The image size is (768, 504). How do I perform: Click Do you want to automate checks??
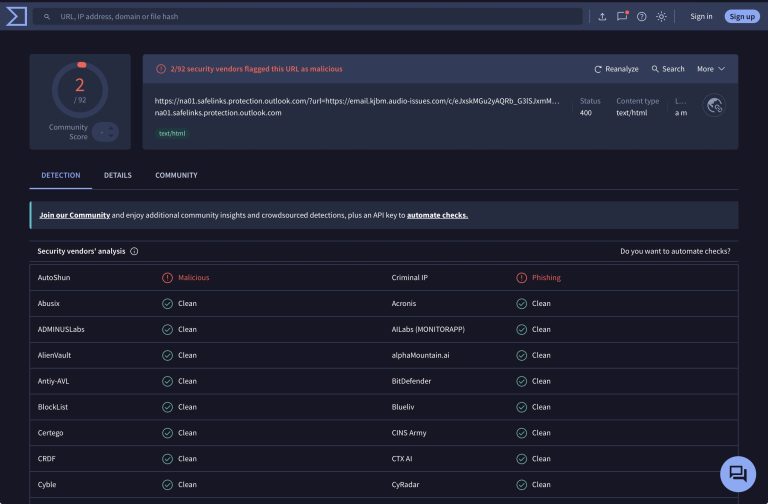(x=675, y=251)
